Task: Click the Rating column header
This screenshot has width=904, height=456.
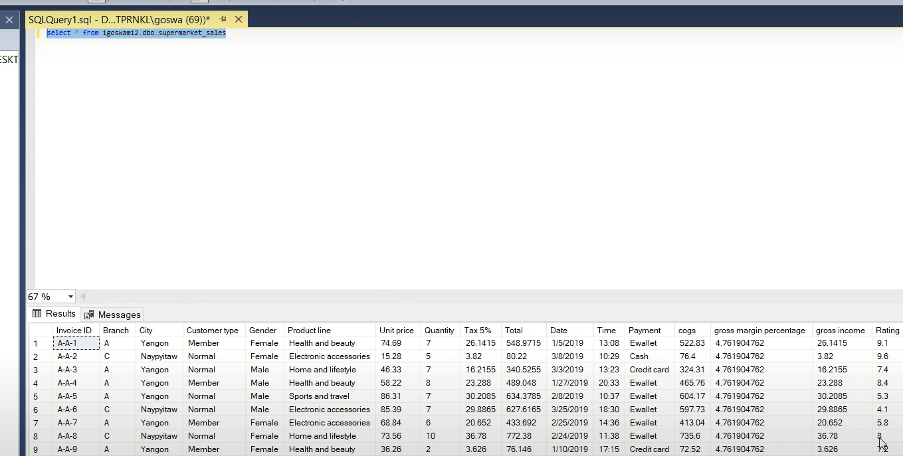Action: [x=887, y=330]
